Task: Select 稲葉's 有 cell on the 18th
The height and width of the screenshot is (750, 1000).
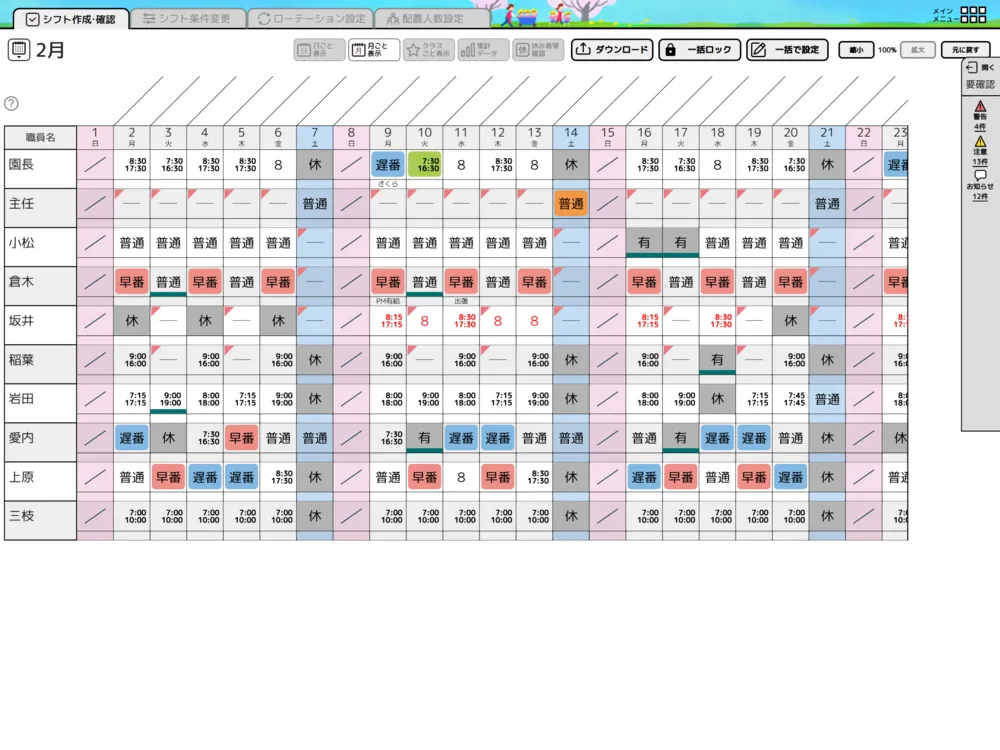Action: [717, 360]
